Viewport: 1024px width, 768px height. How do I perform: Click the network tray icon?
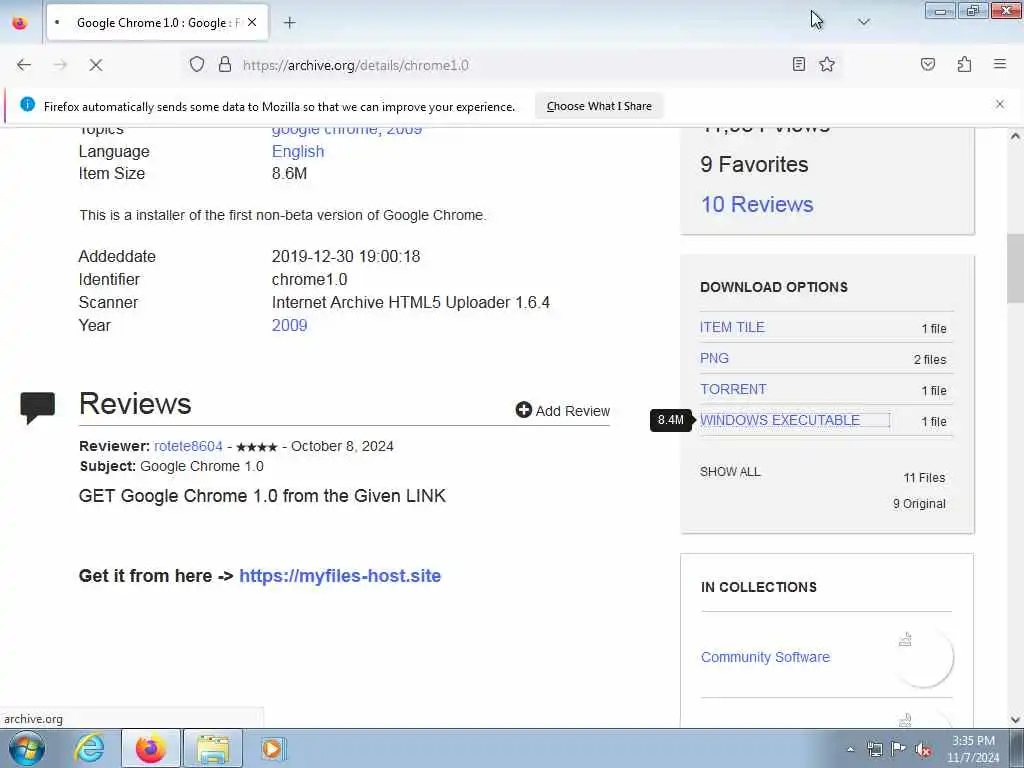click(874, 749)
